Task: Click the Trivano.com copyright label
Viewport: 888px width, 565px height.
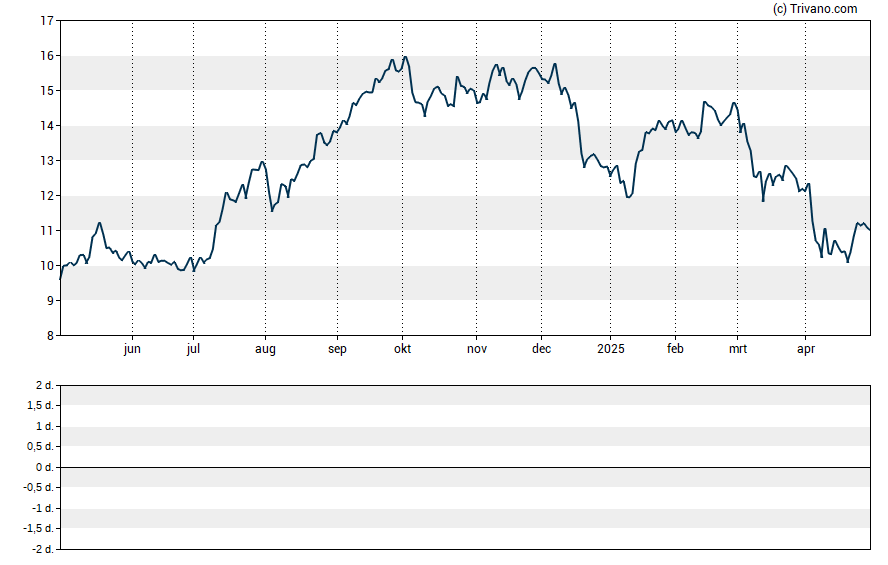Action: [x=815, y=8]
